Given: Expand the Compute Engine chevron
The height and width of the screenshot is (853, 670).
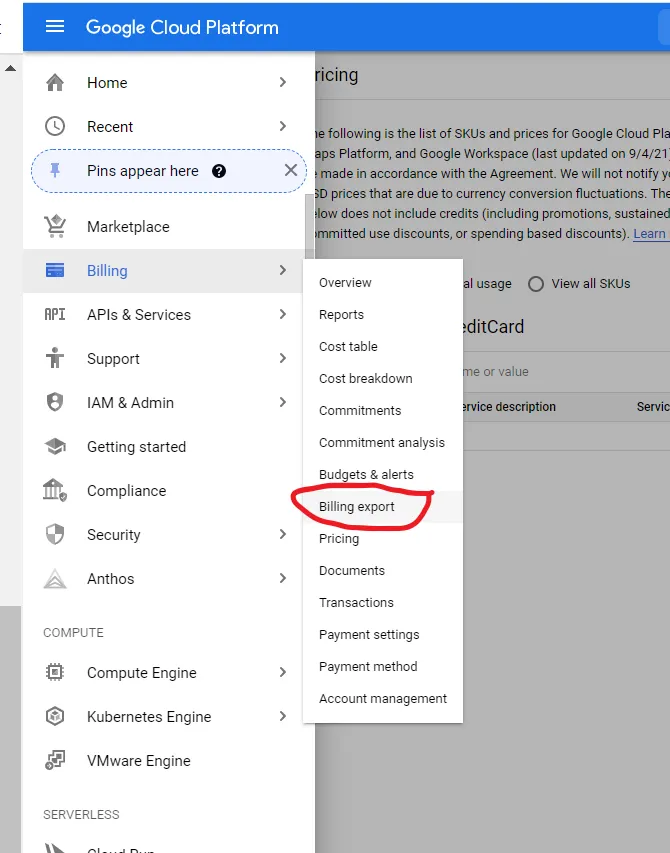Looking at the screenshot, I should pos(282,672).
